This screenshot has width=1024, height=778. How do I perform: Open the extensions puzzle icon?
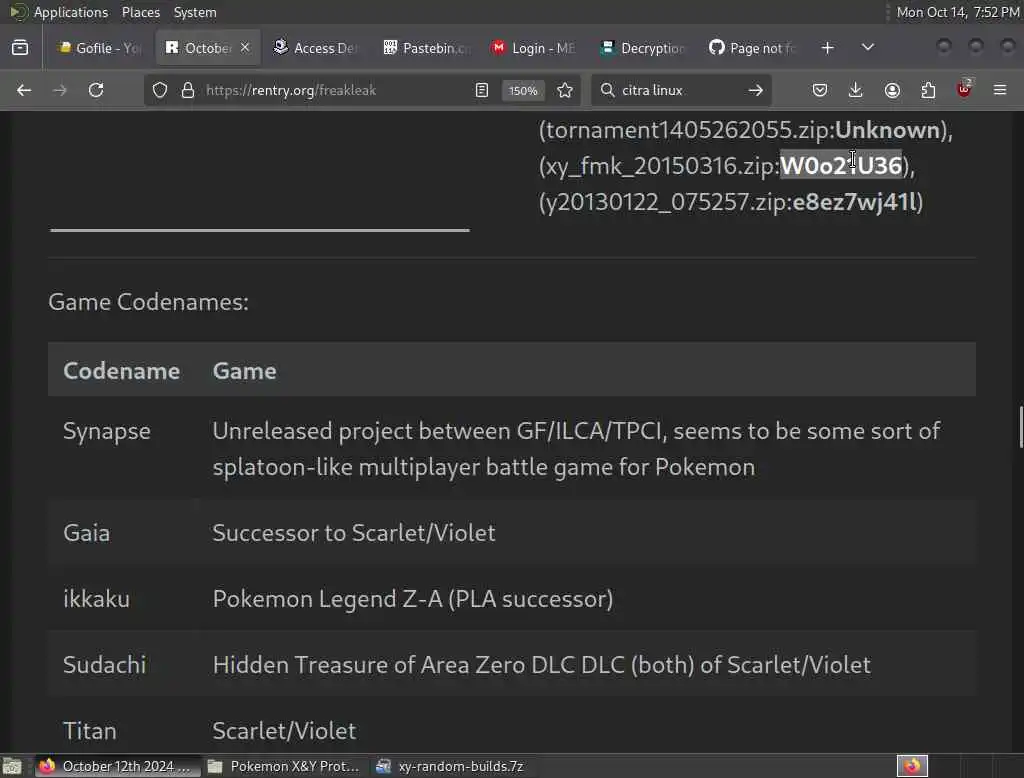[x=928, y=90]
